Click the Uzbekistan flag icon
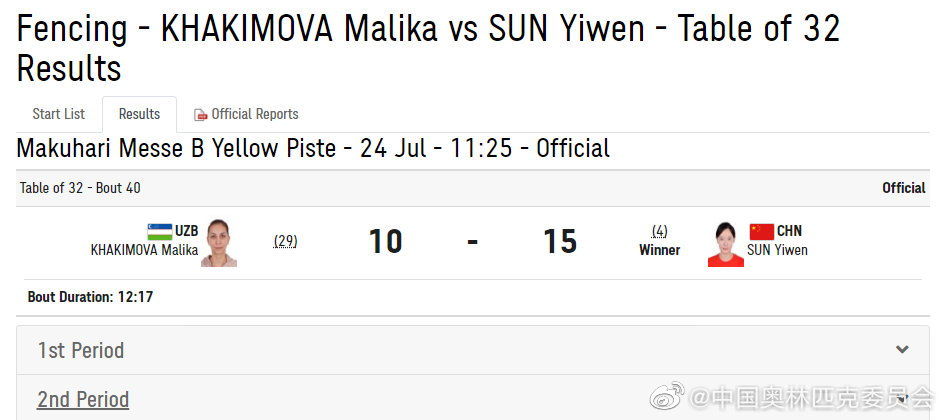Image resolution: width=944 pixels, height=420 pixels. tap(160, 231)
